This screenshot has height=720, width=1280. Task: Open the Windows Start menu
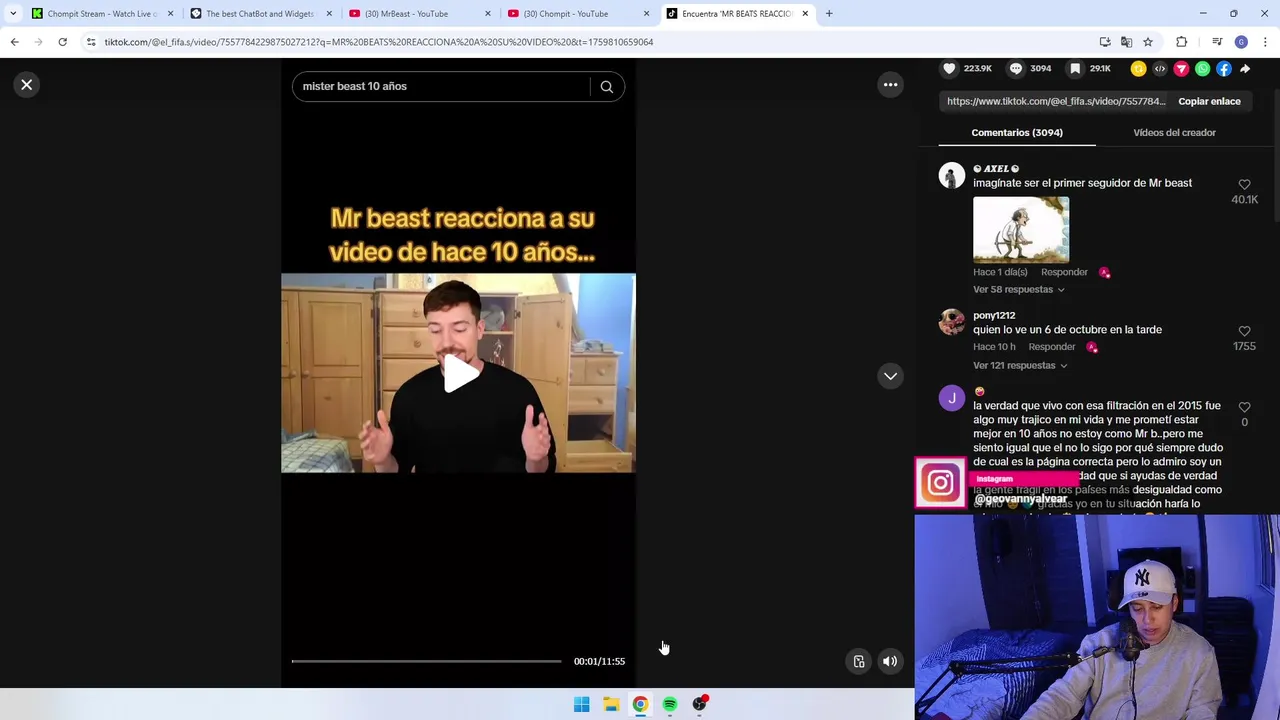[582, 704]
